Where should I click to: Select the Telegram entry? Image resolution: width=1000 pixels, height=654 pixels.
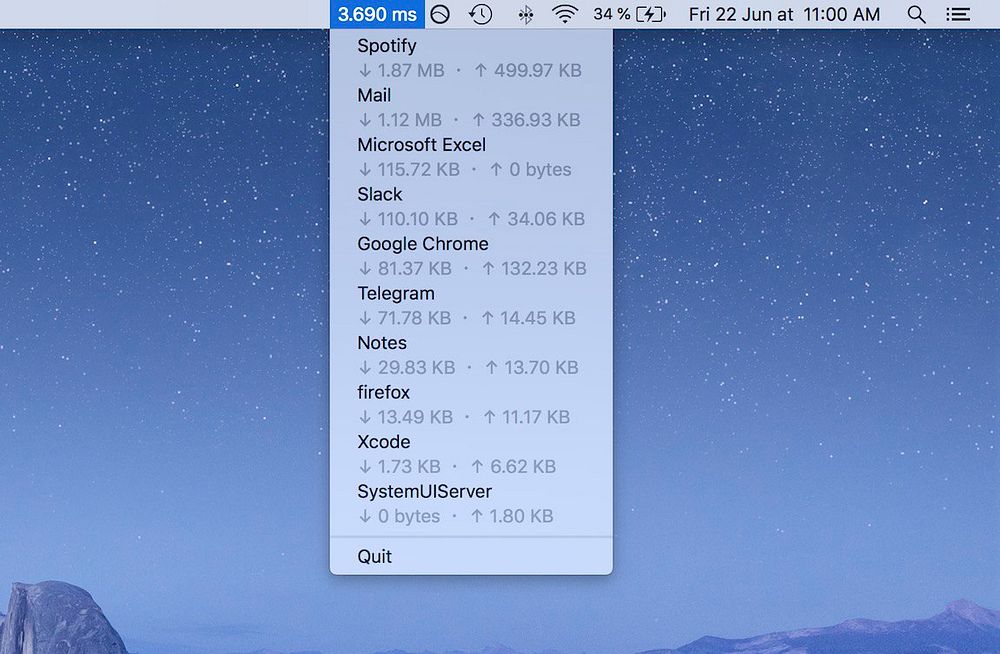pos(396,294)
